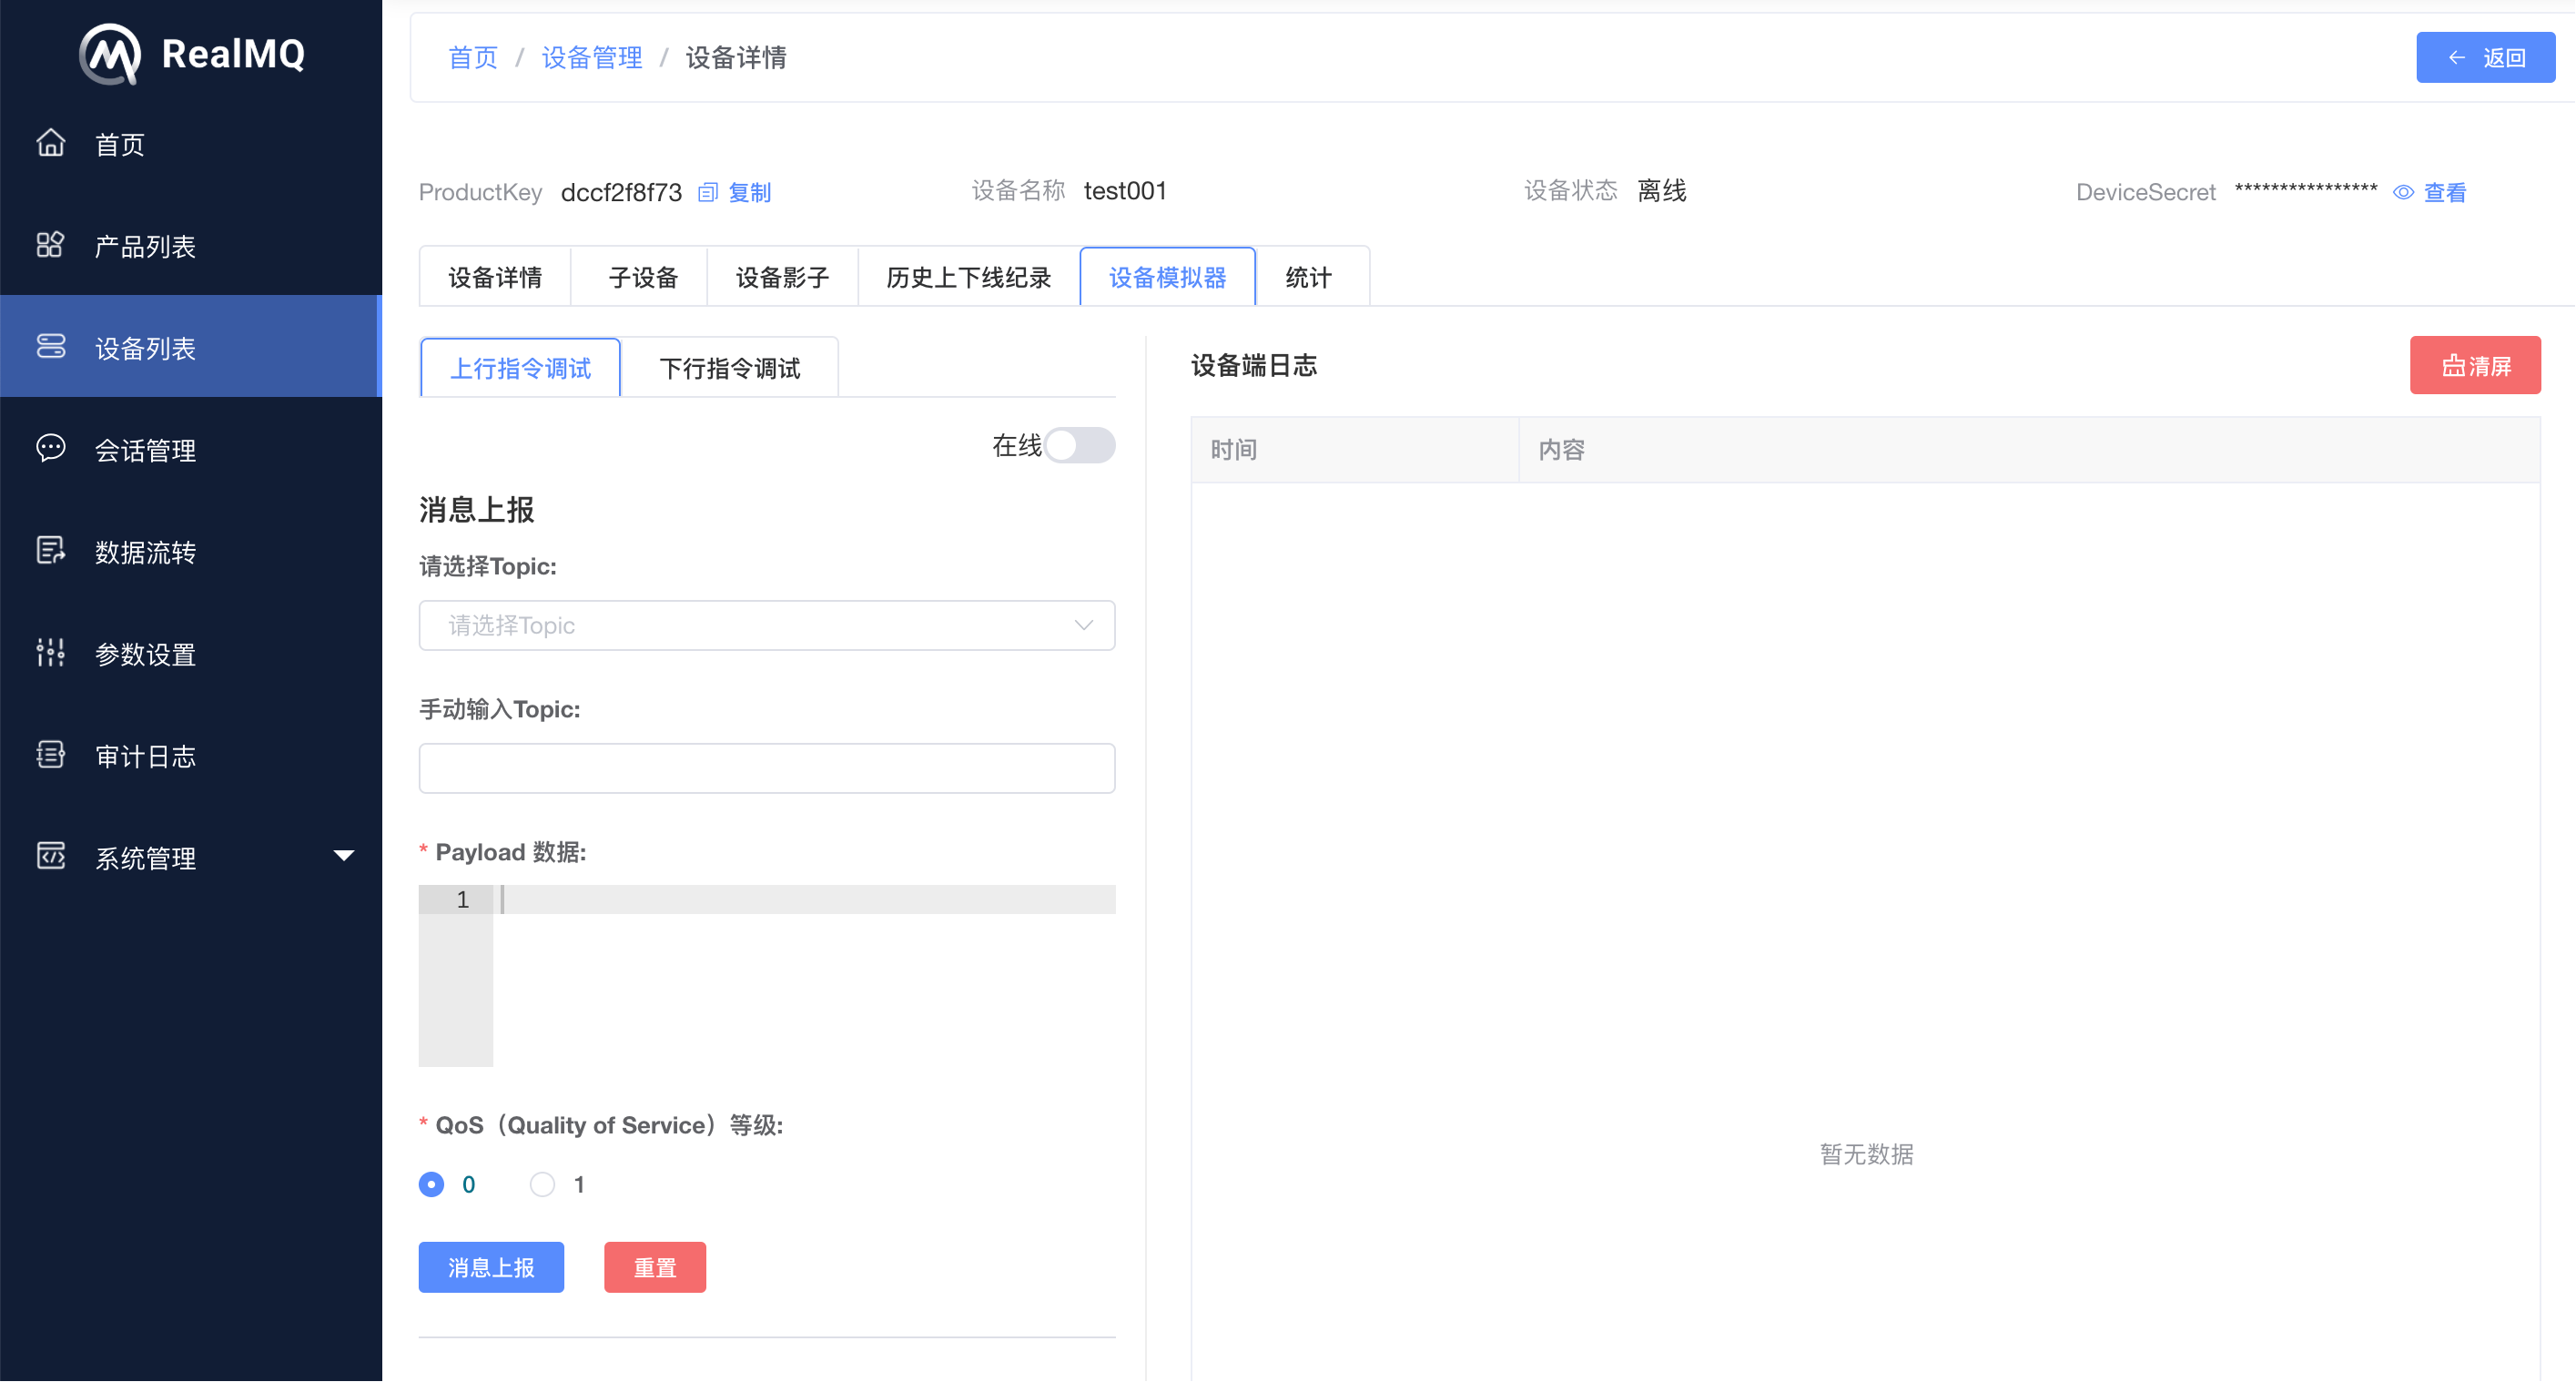Open 会话管理 in the sidebar menu
This screenshot has height=1382, width=2576.
coord(191,449)
